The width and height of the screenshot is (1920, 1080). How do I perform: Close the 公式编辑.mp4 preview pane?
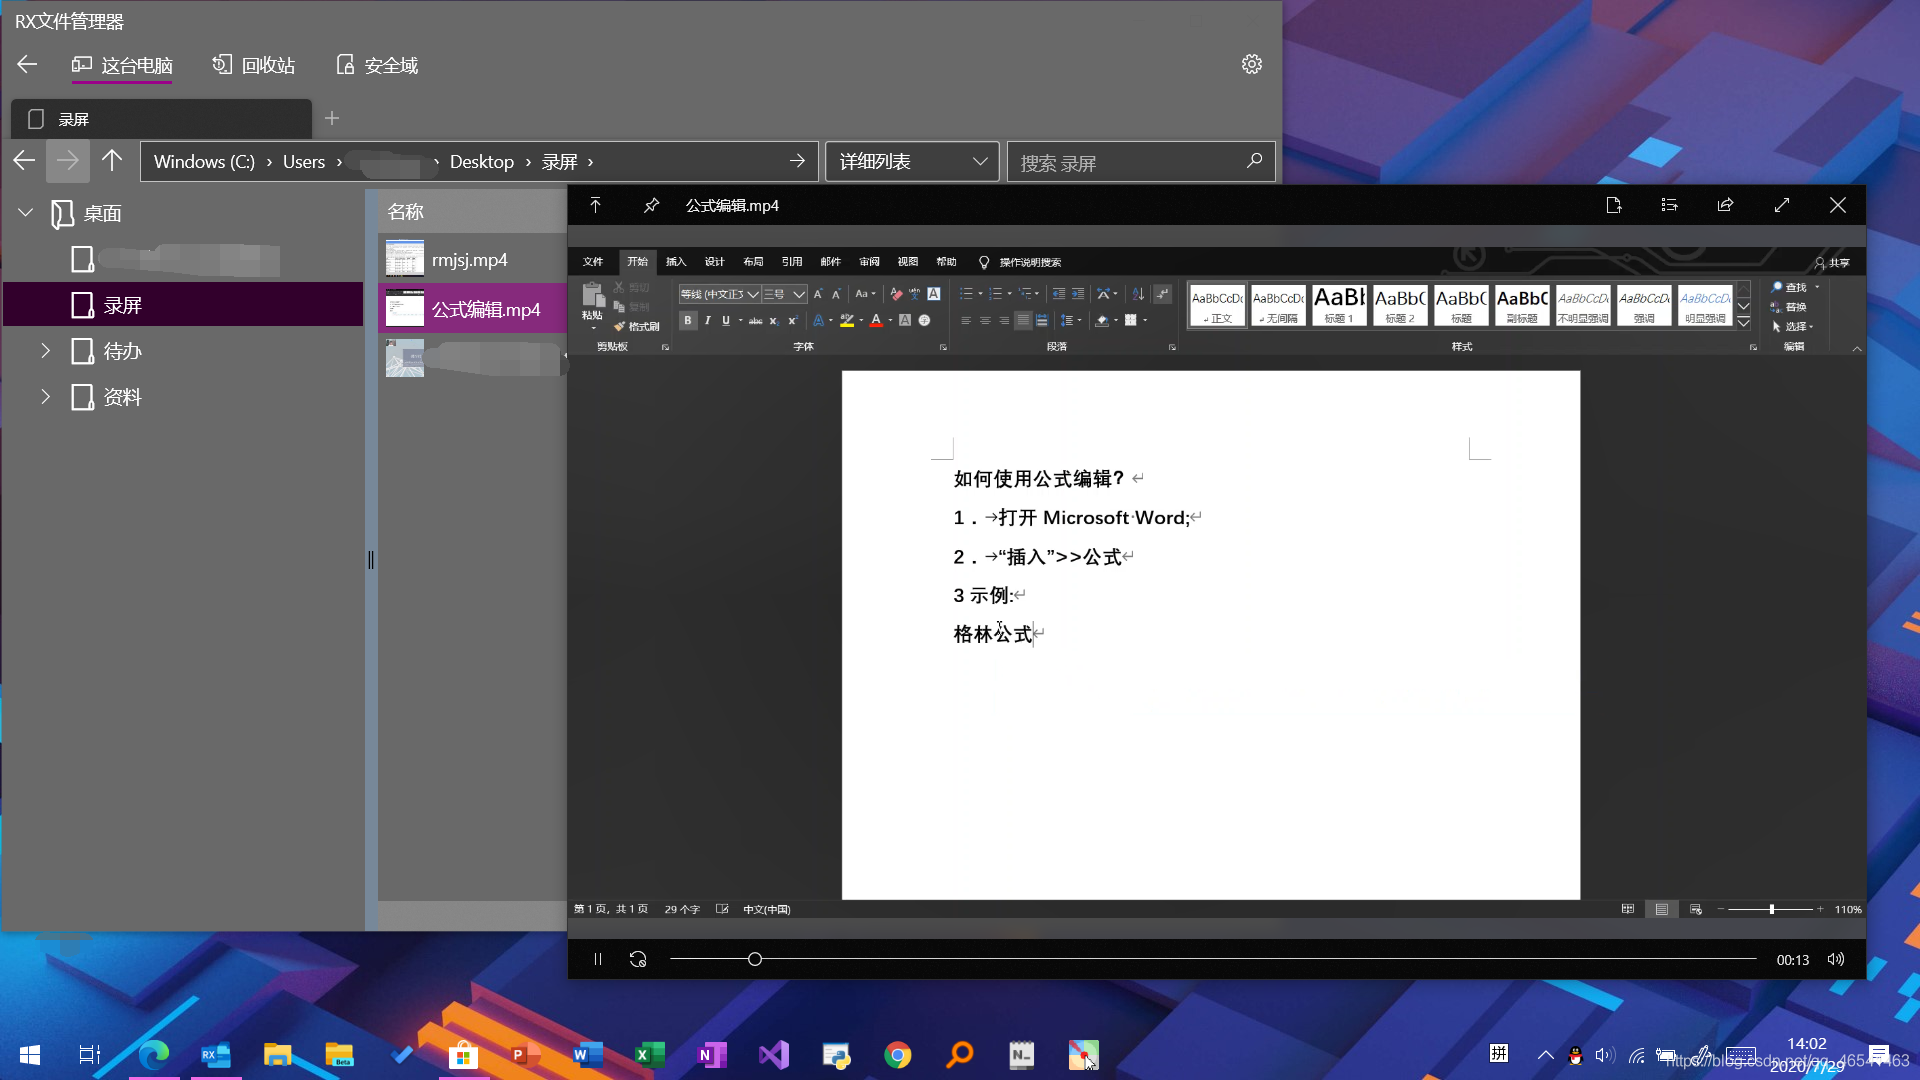pyautogui.click(x=1838, y=205)
